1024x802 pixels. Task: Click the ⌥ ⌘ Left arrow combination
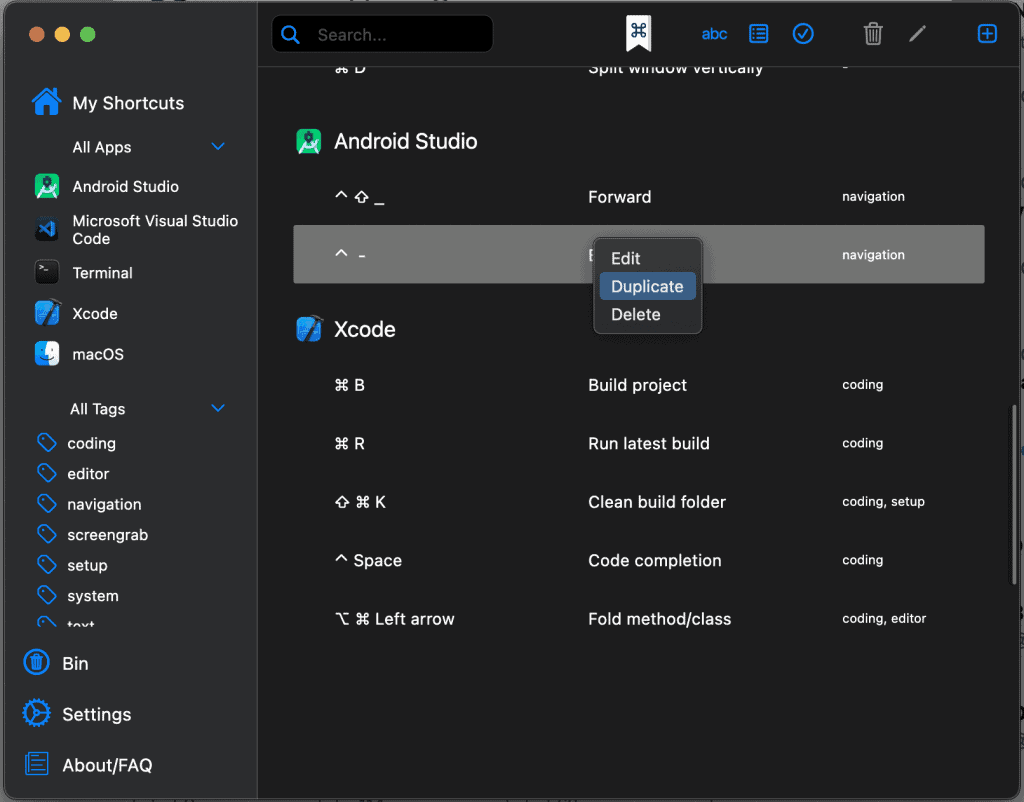tap(394, 619)
